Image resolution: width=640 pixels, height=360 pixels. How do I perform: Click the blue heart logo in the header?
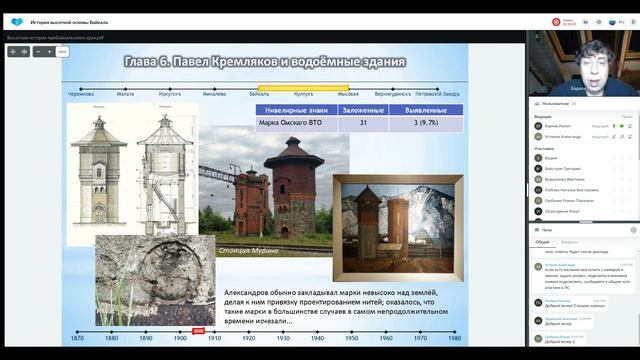(17, 22)
